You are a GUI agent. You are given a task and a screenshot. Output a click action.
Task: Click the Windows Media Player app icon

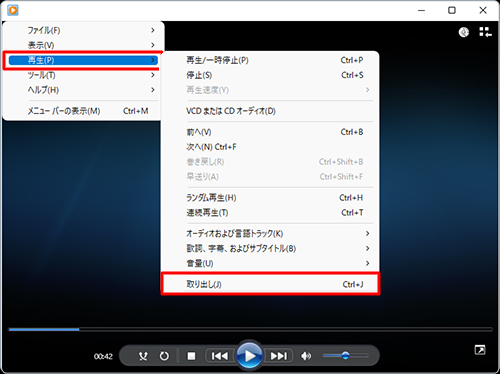[13, 10]
